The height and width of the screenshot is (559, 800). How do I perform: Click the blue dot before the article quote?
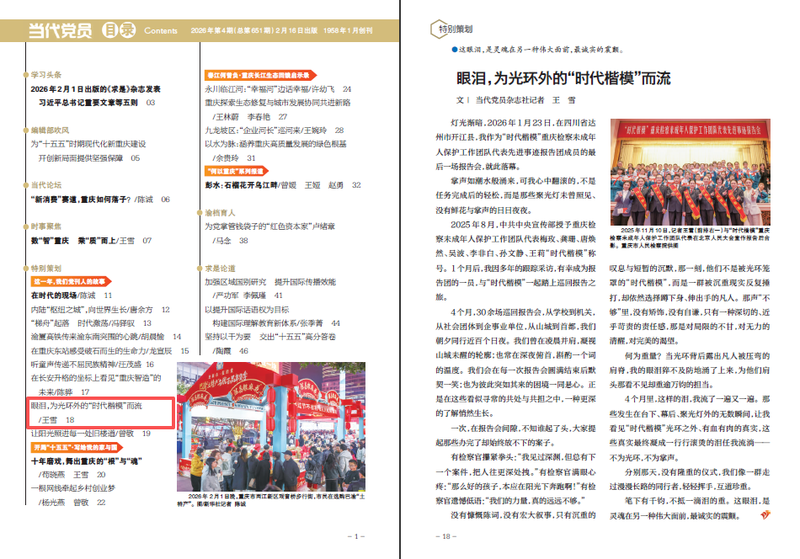click(452, 49)
